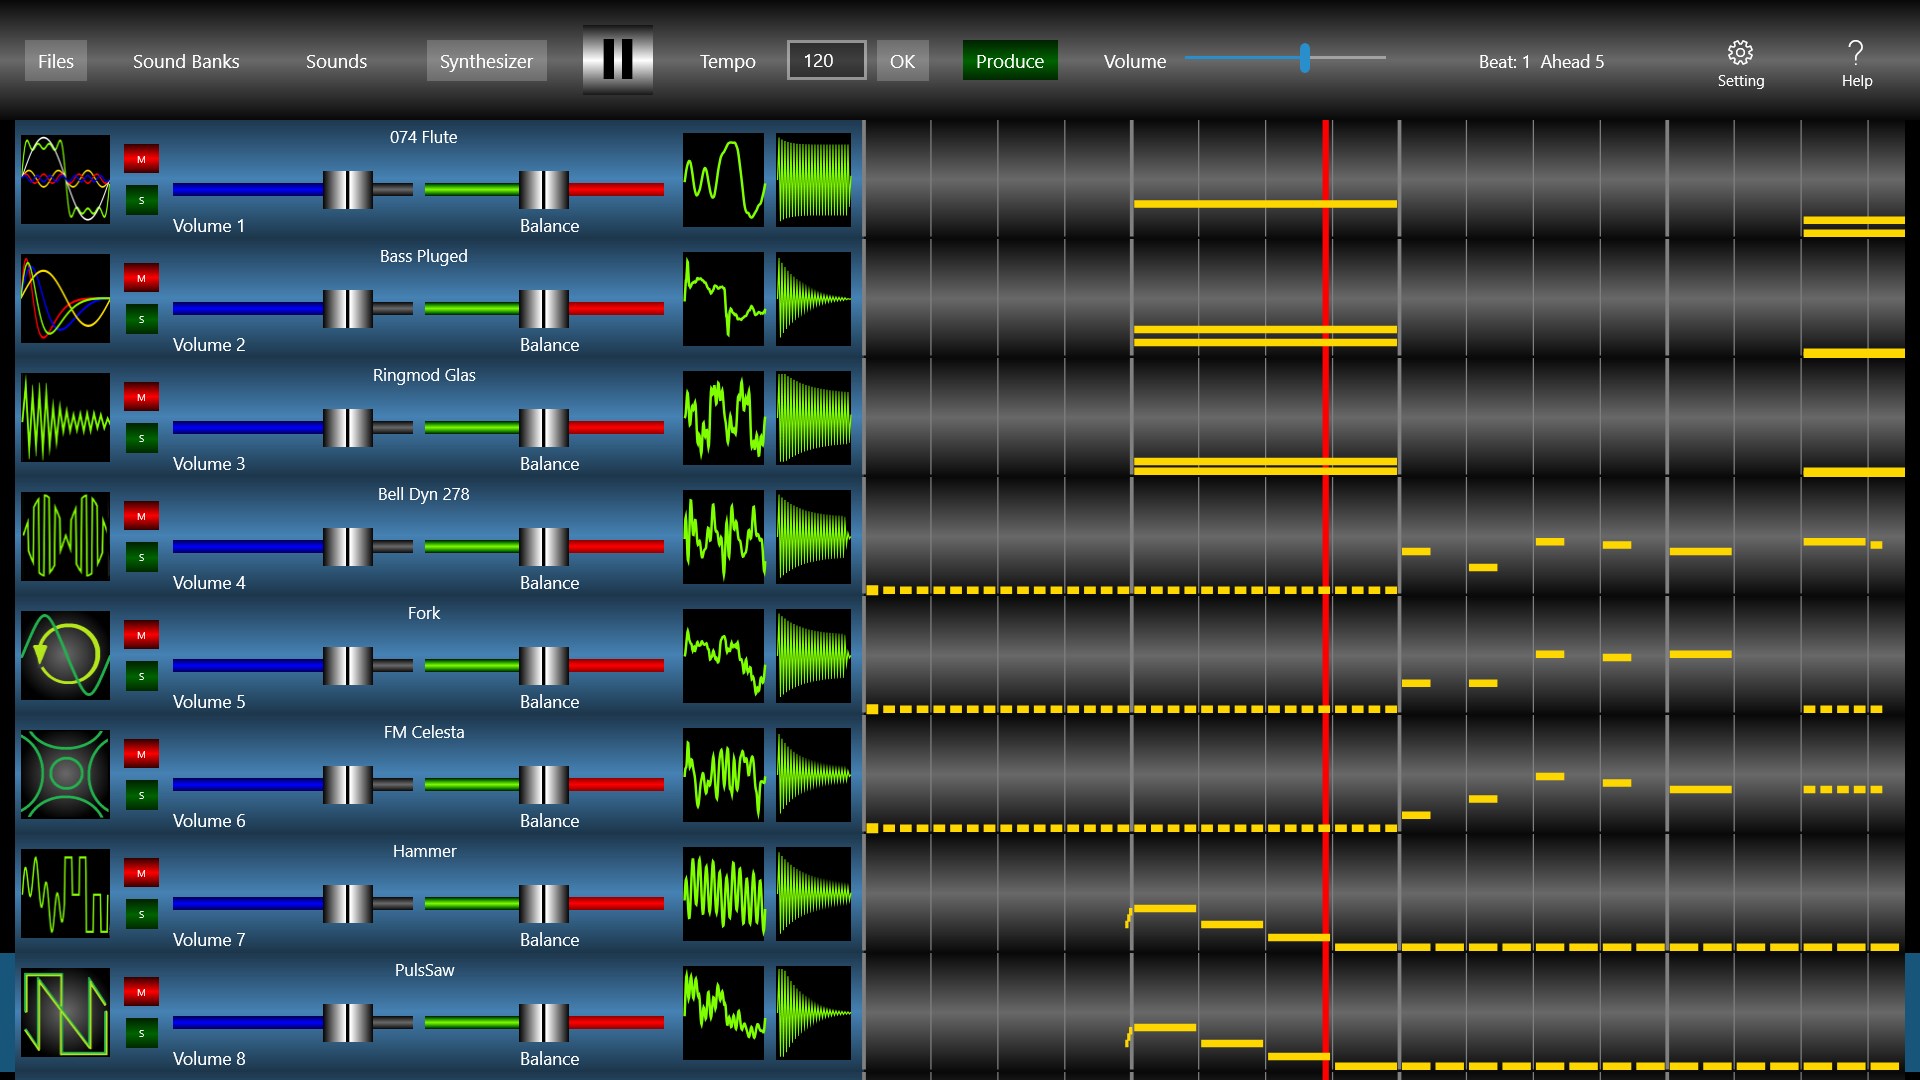Solo the Bell Dyn 278 track

coord(141,557)
